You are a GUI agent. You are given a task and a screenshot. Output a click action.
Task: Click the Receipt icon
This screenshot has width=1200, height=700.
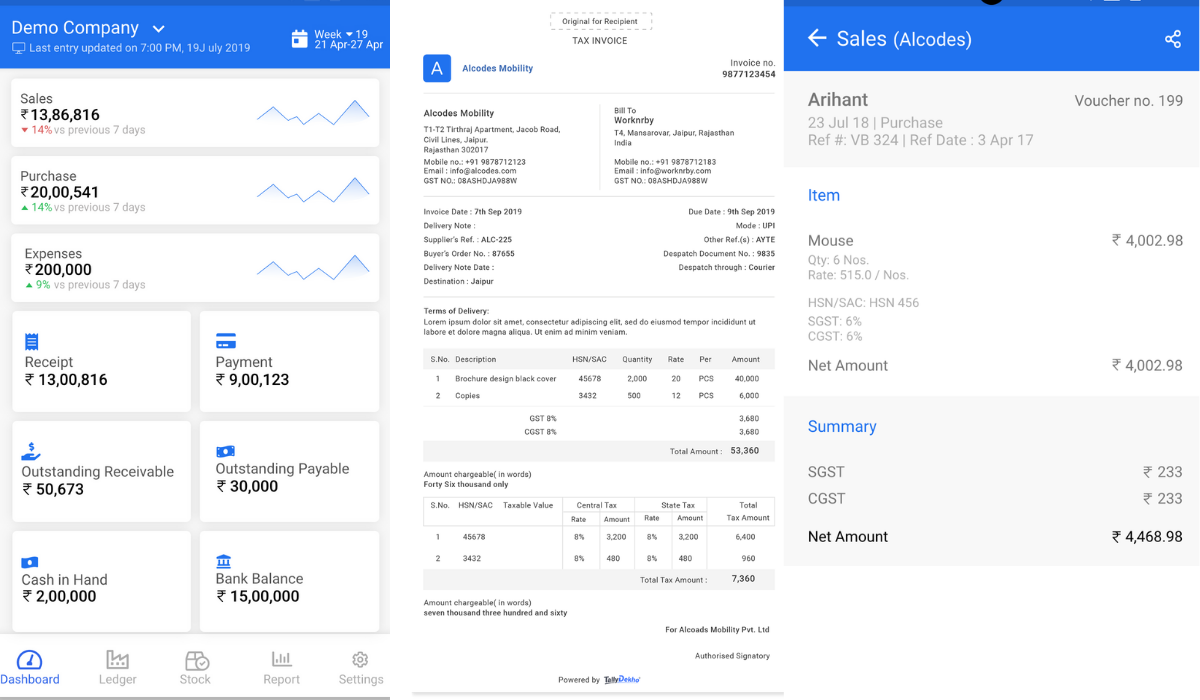[x=31, y=341]
